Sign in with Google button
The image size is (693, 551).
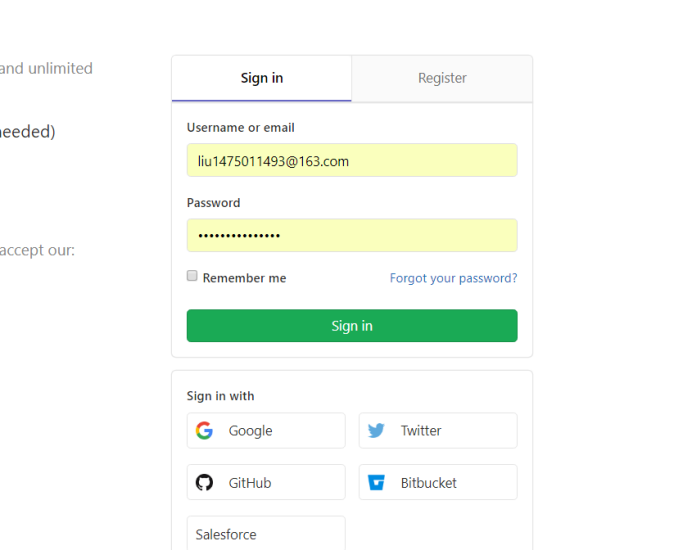click(266, 431)
